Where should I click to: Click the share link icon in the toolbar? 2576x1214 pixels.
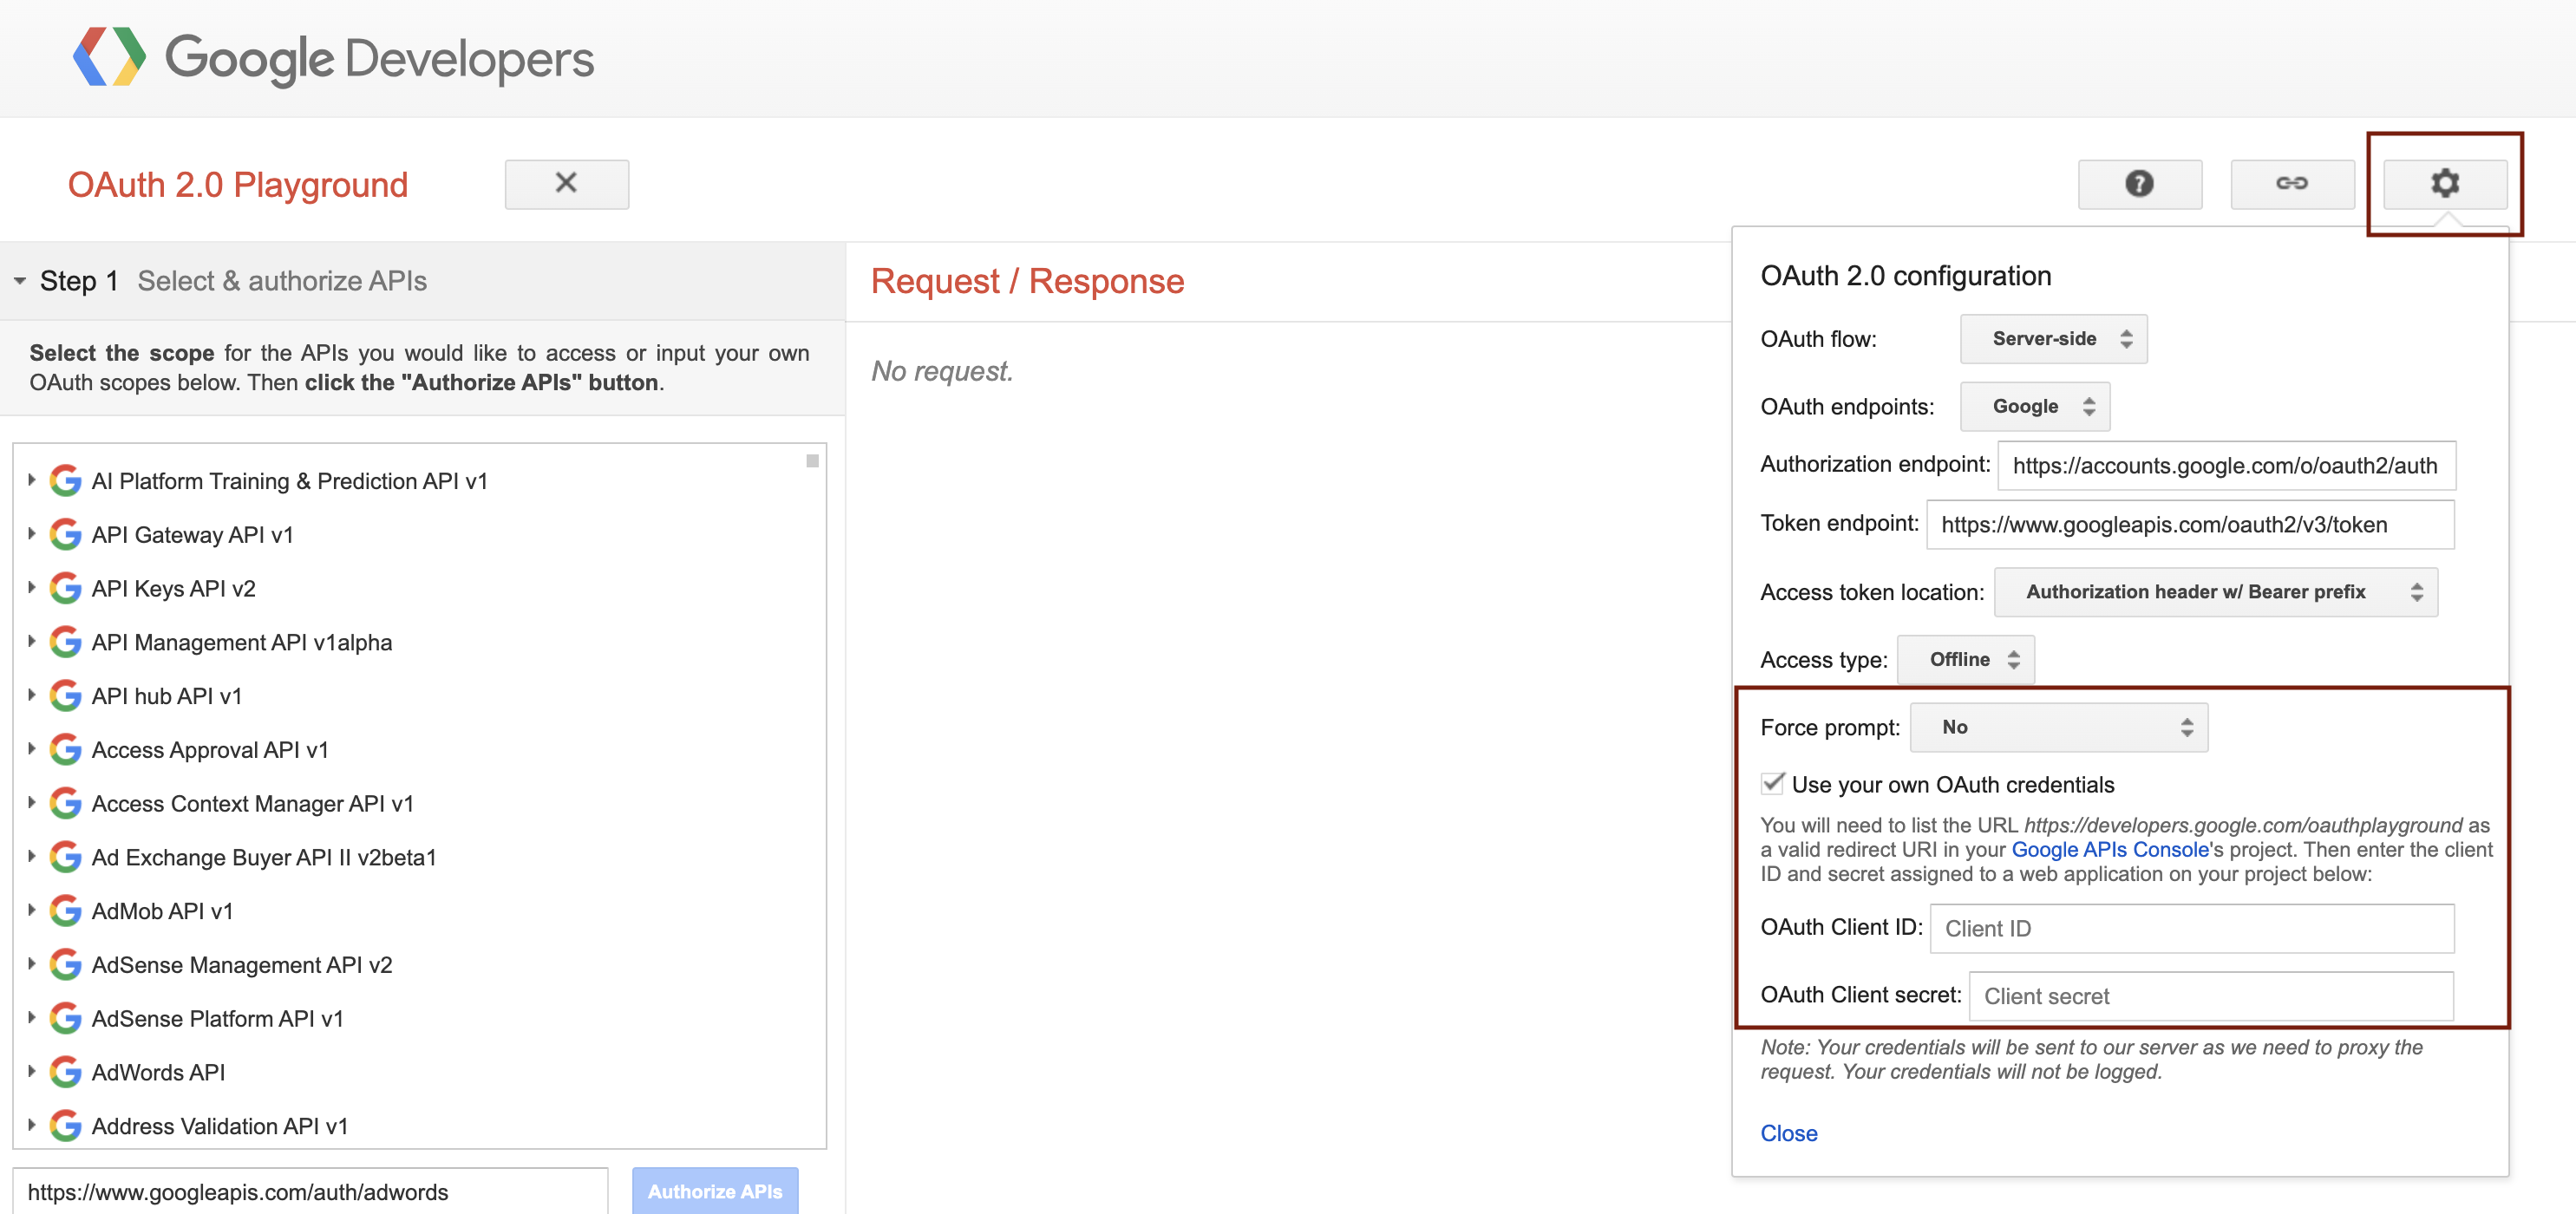(x=2292, y=184)
